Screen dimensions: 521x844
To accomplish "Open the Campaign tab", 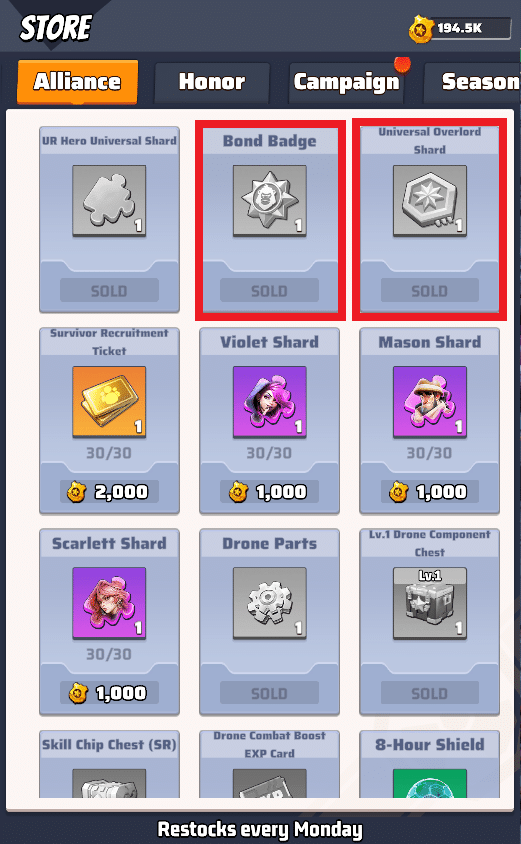I will (347, 82).
